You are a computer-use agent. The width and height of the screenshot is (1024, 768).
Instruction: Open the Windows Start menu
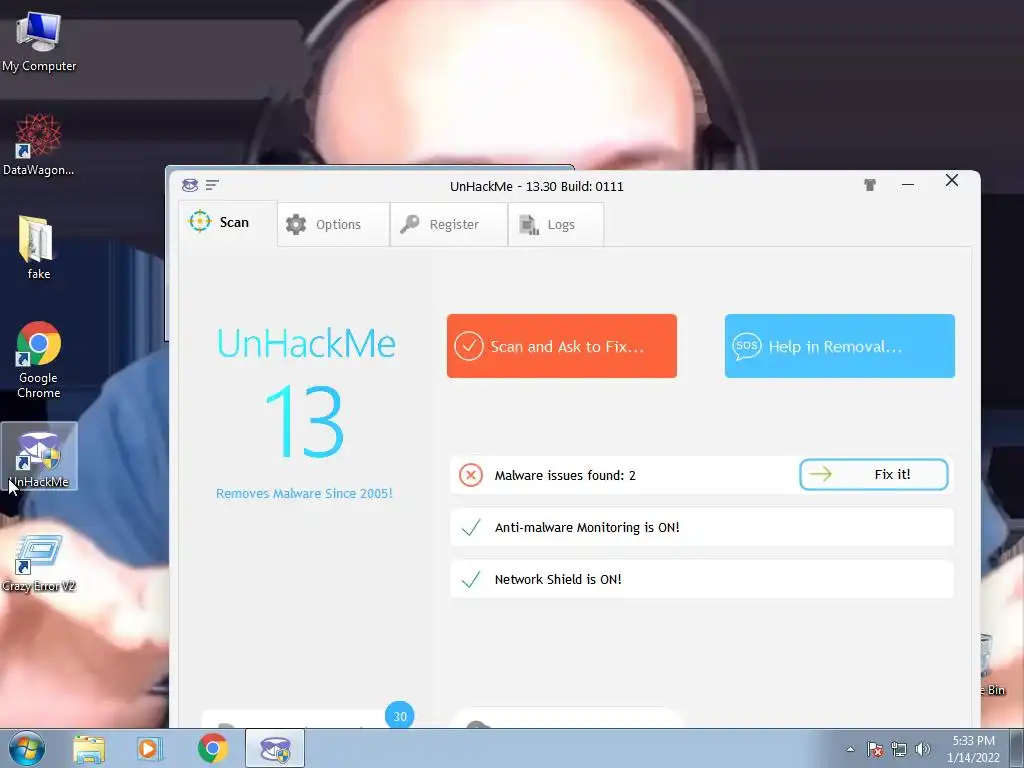[x=27, y=748]
